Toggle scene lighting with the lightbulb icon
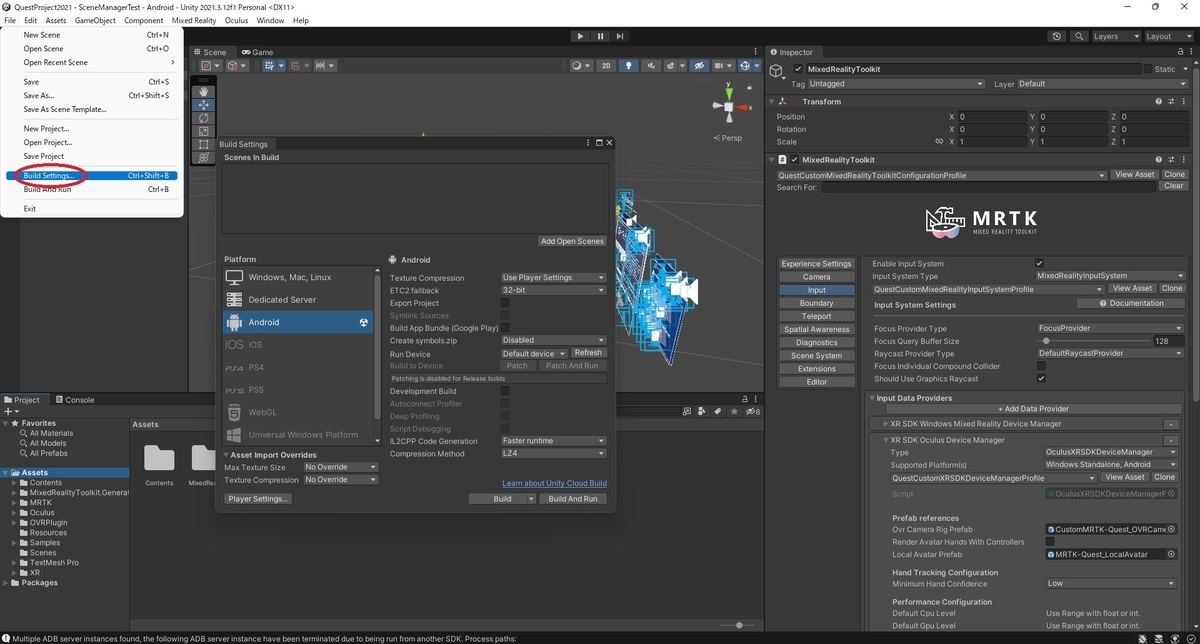This screenshot has width=1200, height=644. [628, 66]
